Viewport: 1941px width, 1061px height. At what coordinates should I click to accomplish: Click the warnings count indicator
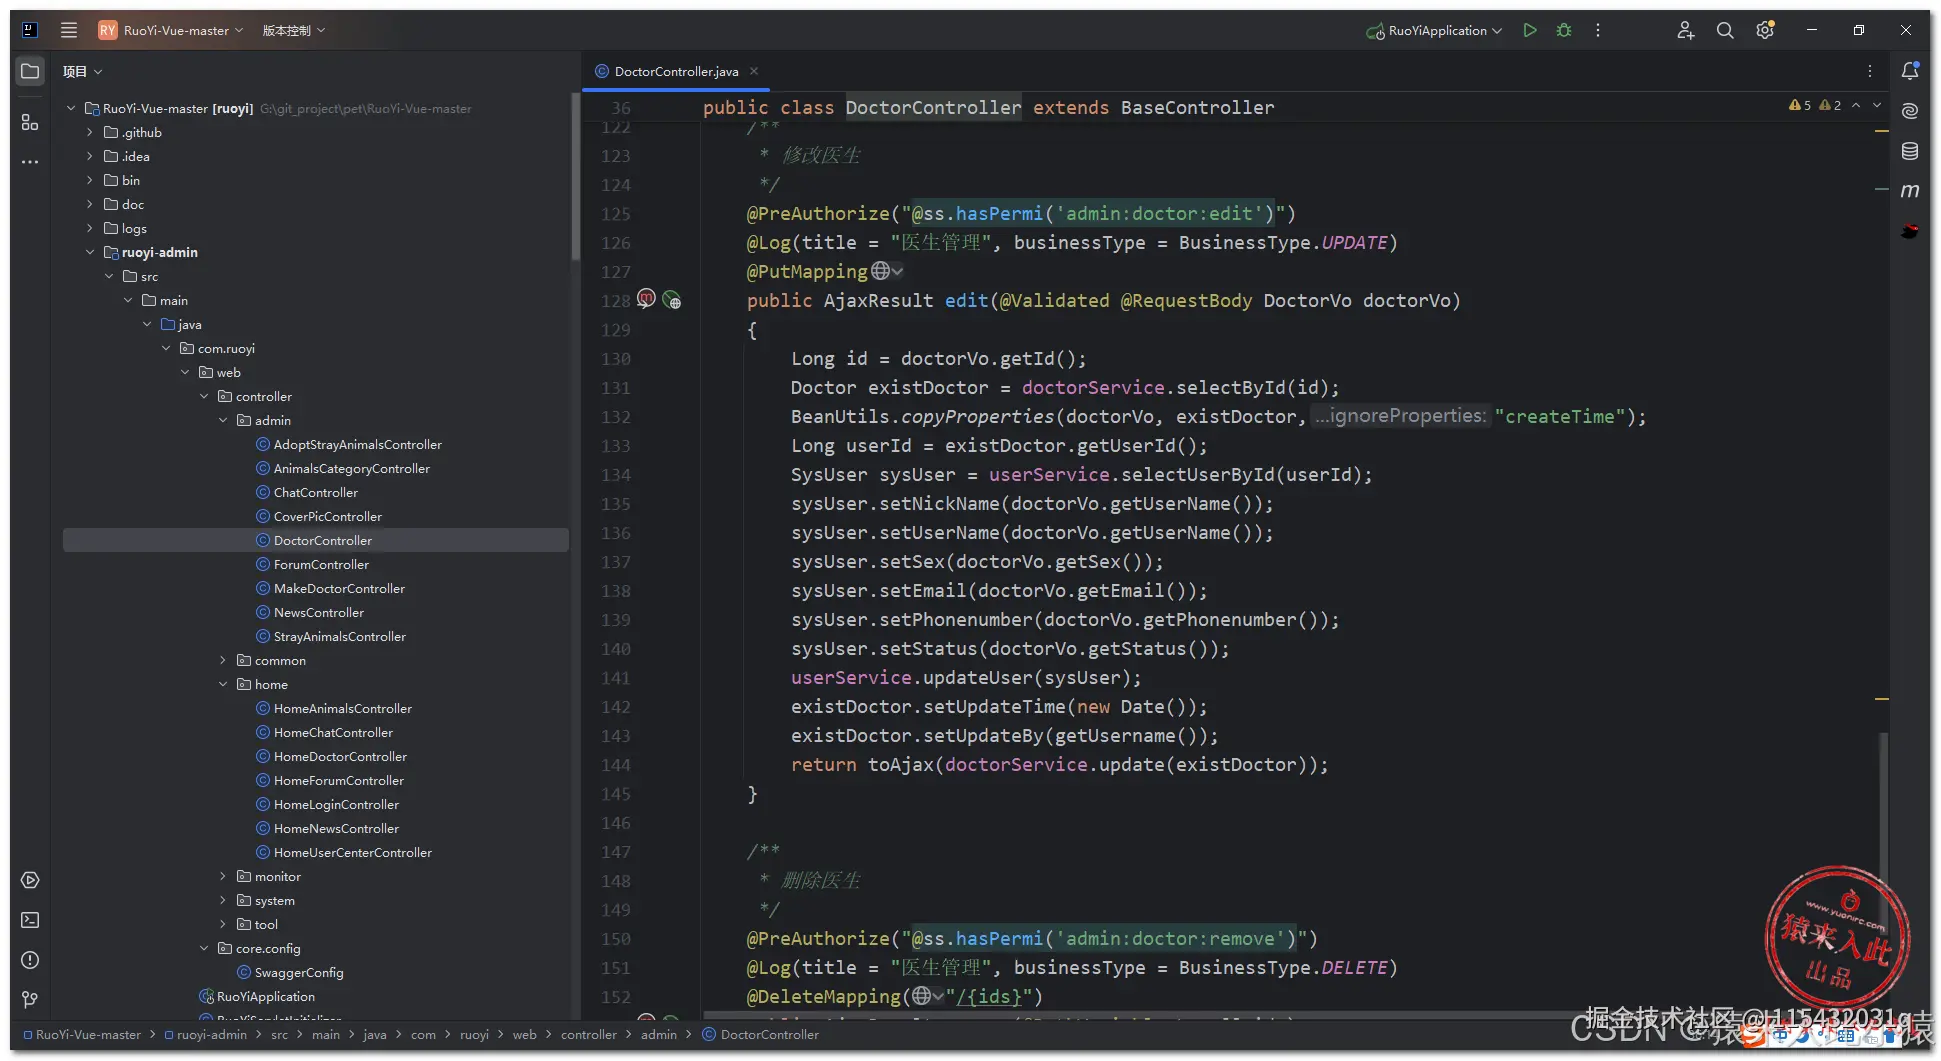click(x=1814, y=105)
